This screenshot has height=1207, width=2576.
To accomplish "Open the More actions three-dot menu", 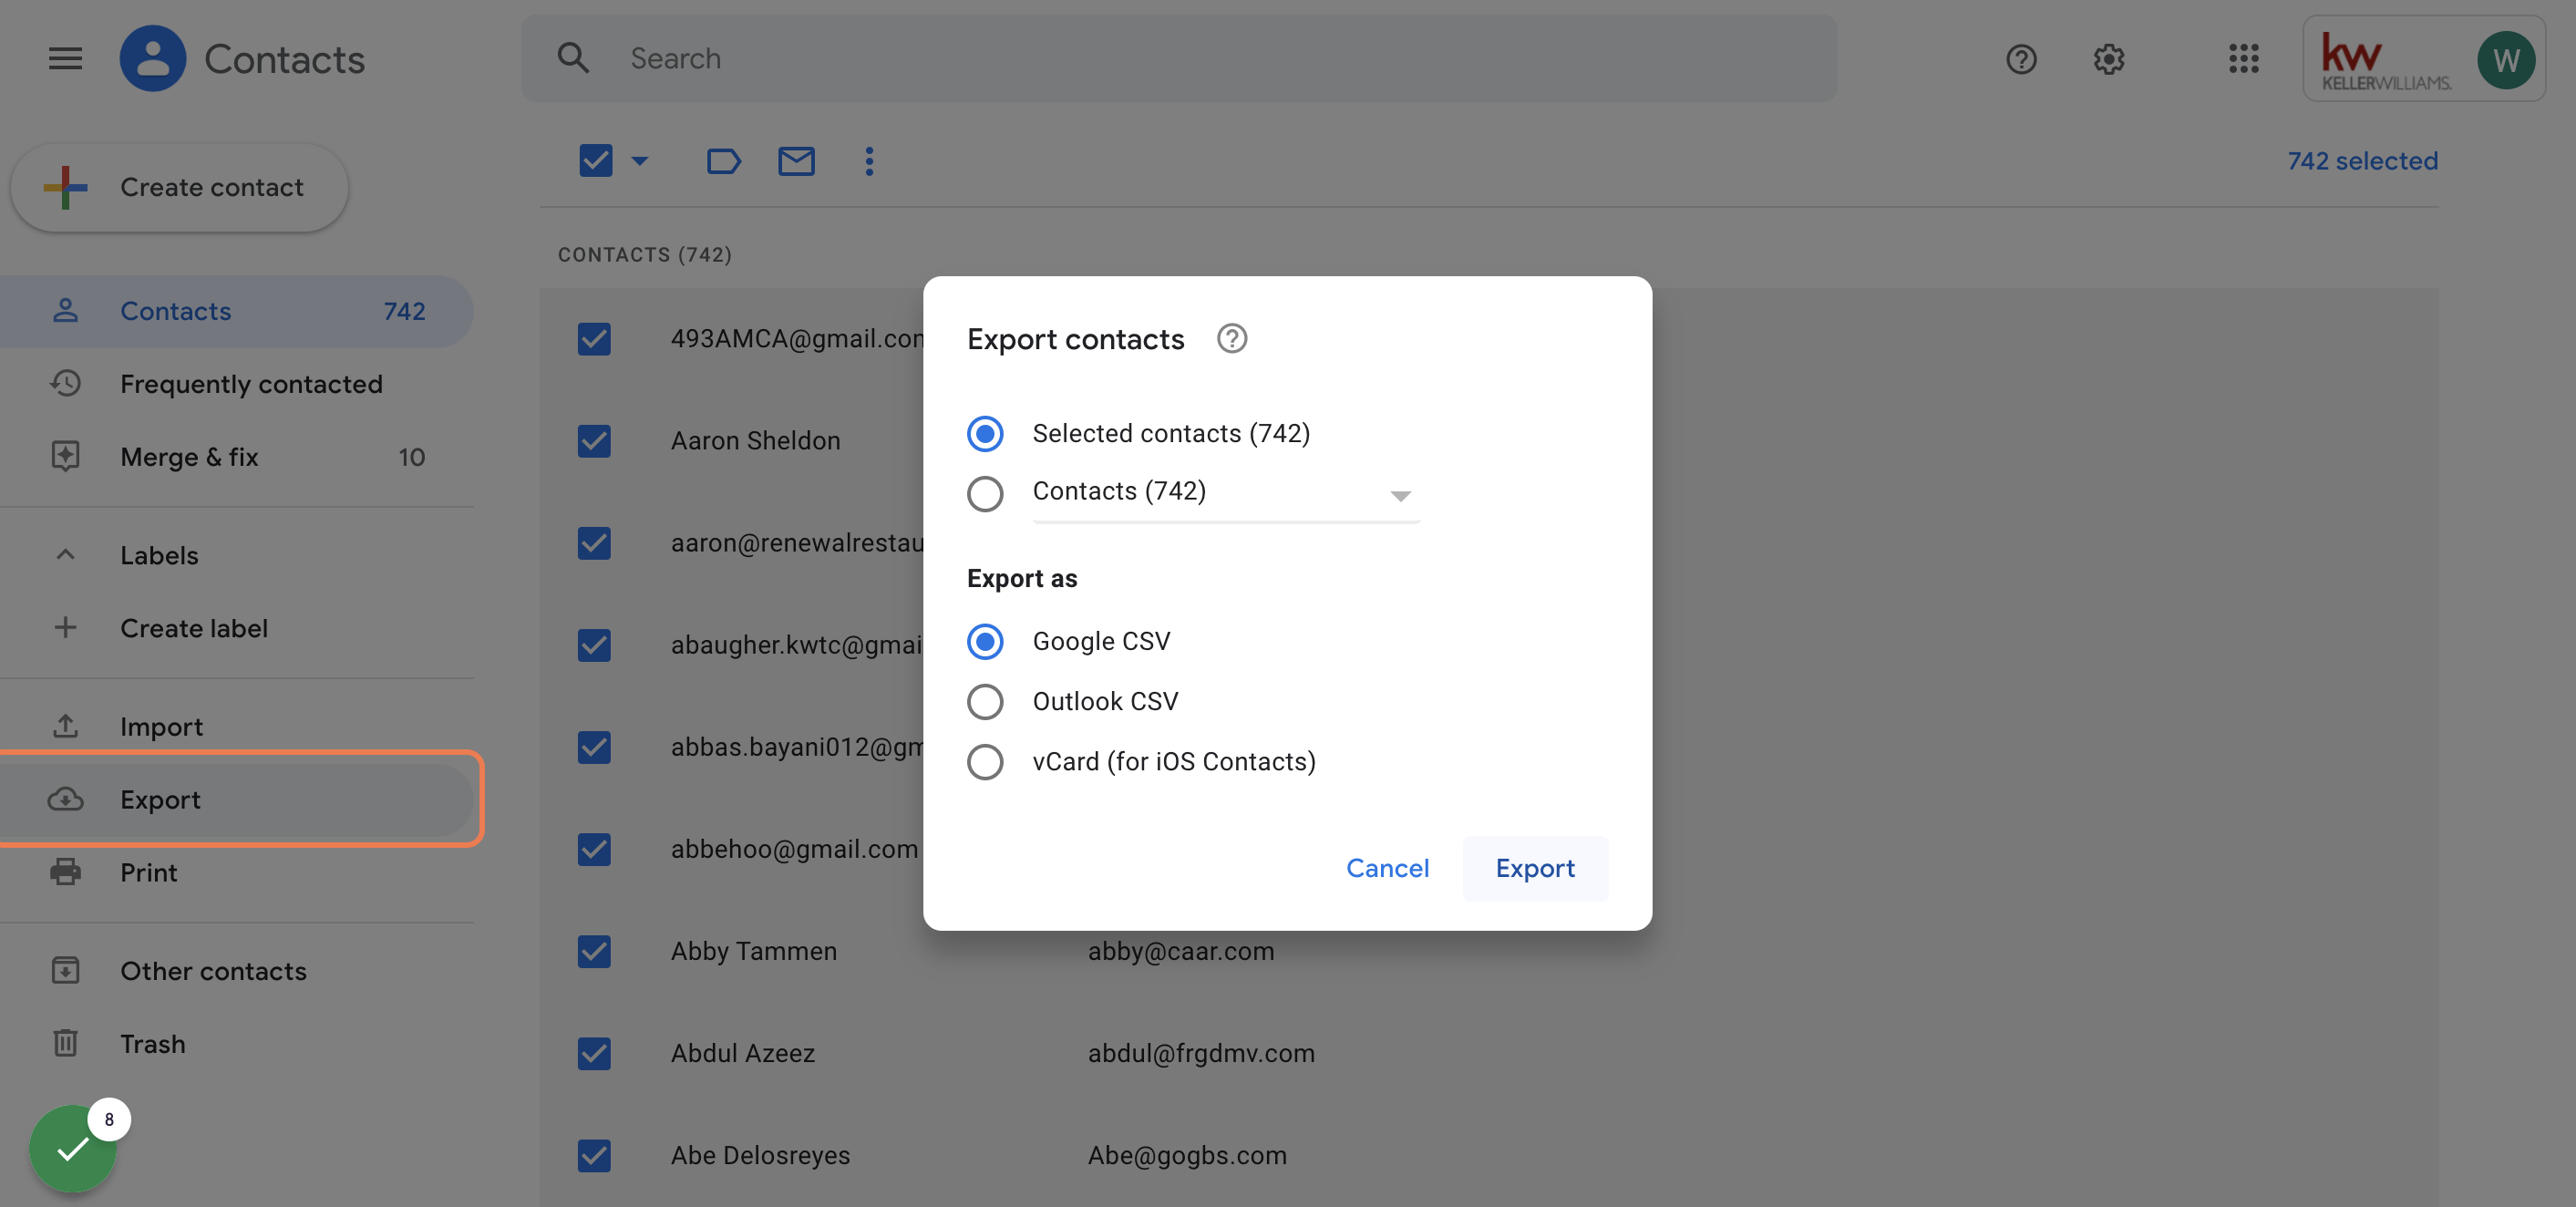I will pos(869,161).
